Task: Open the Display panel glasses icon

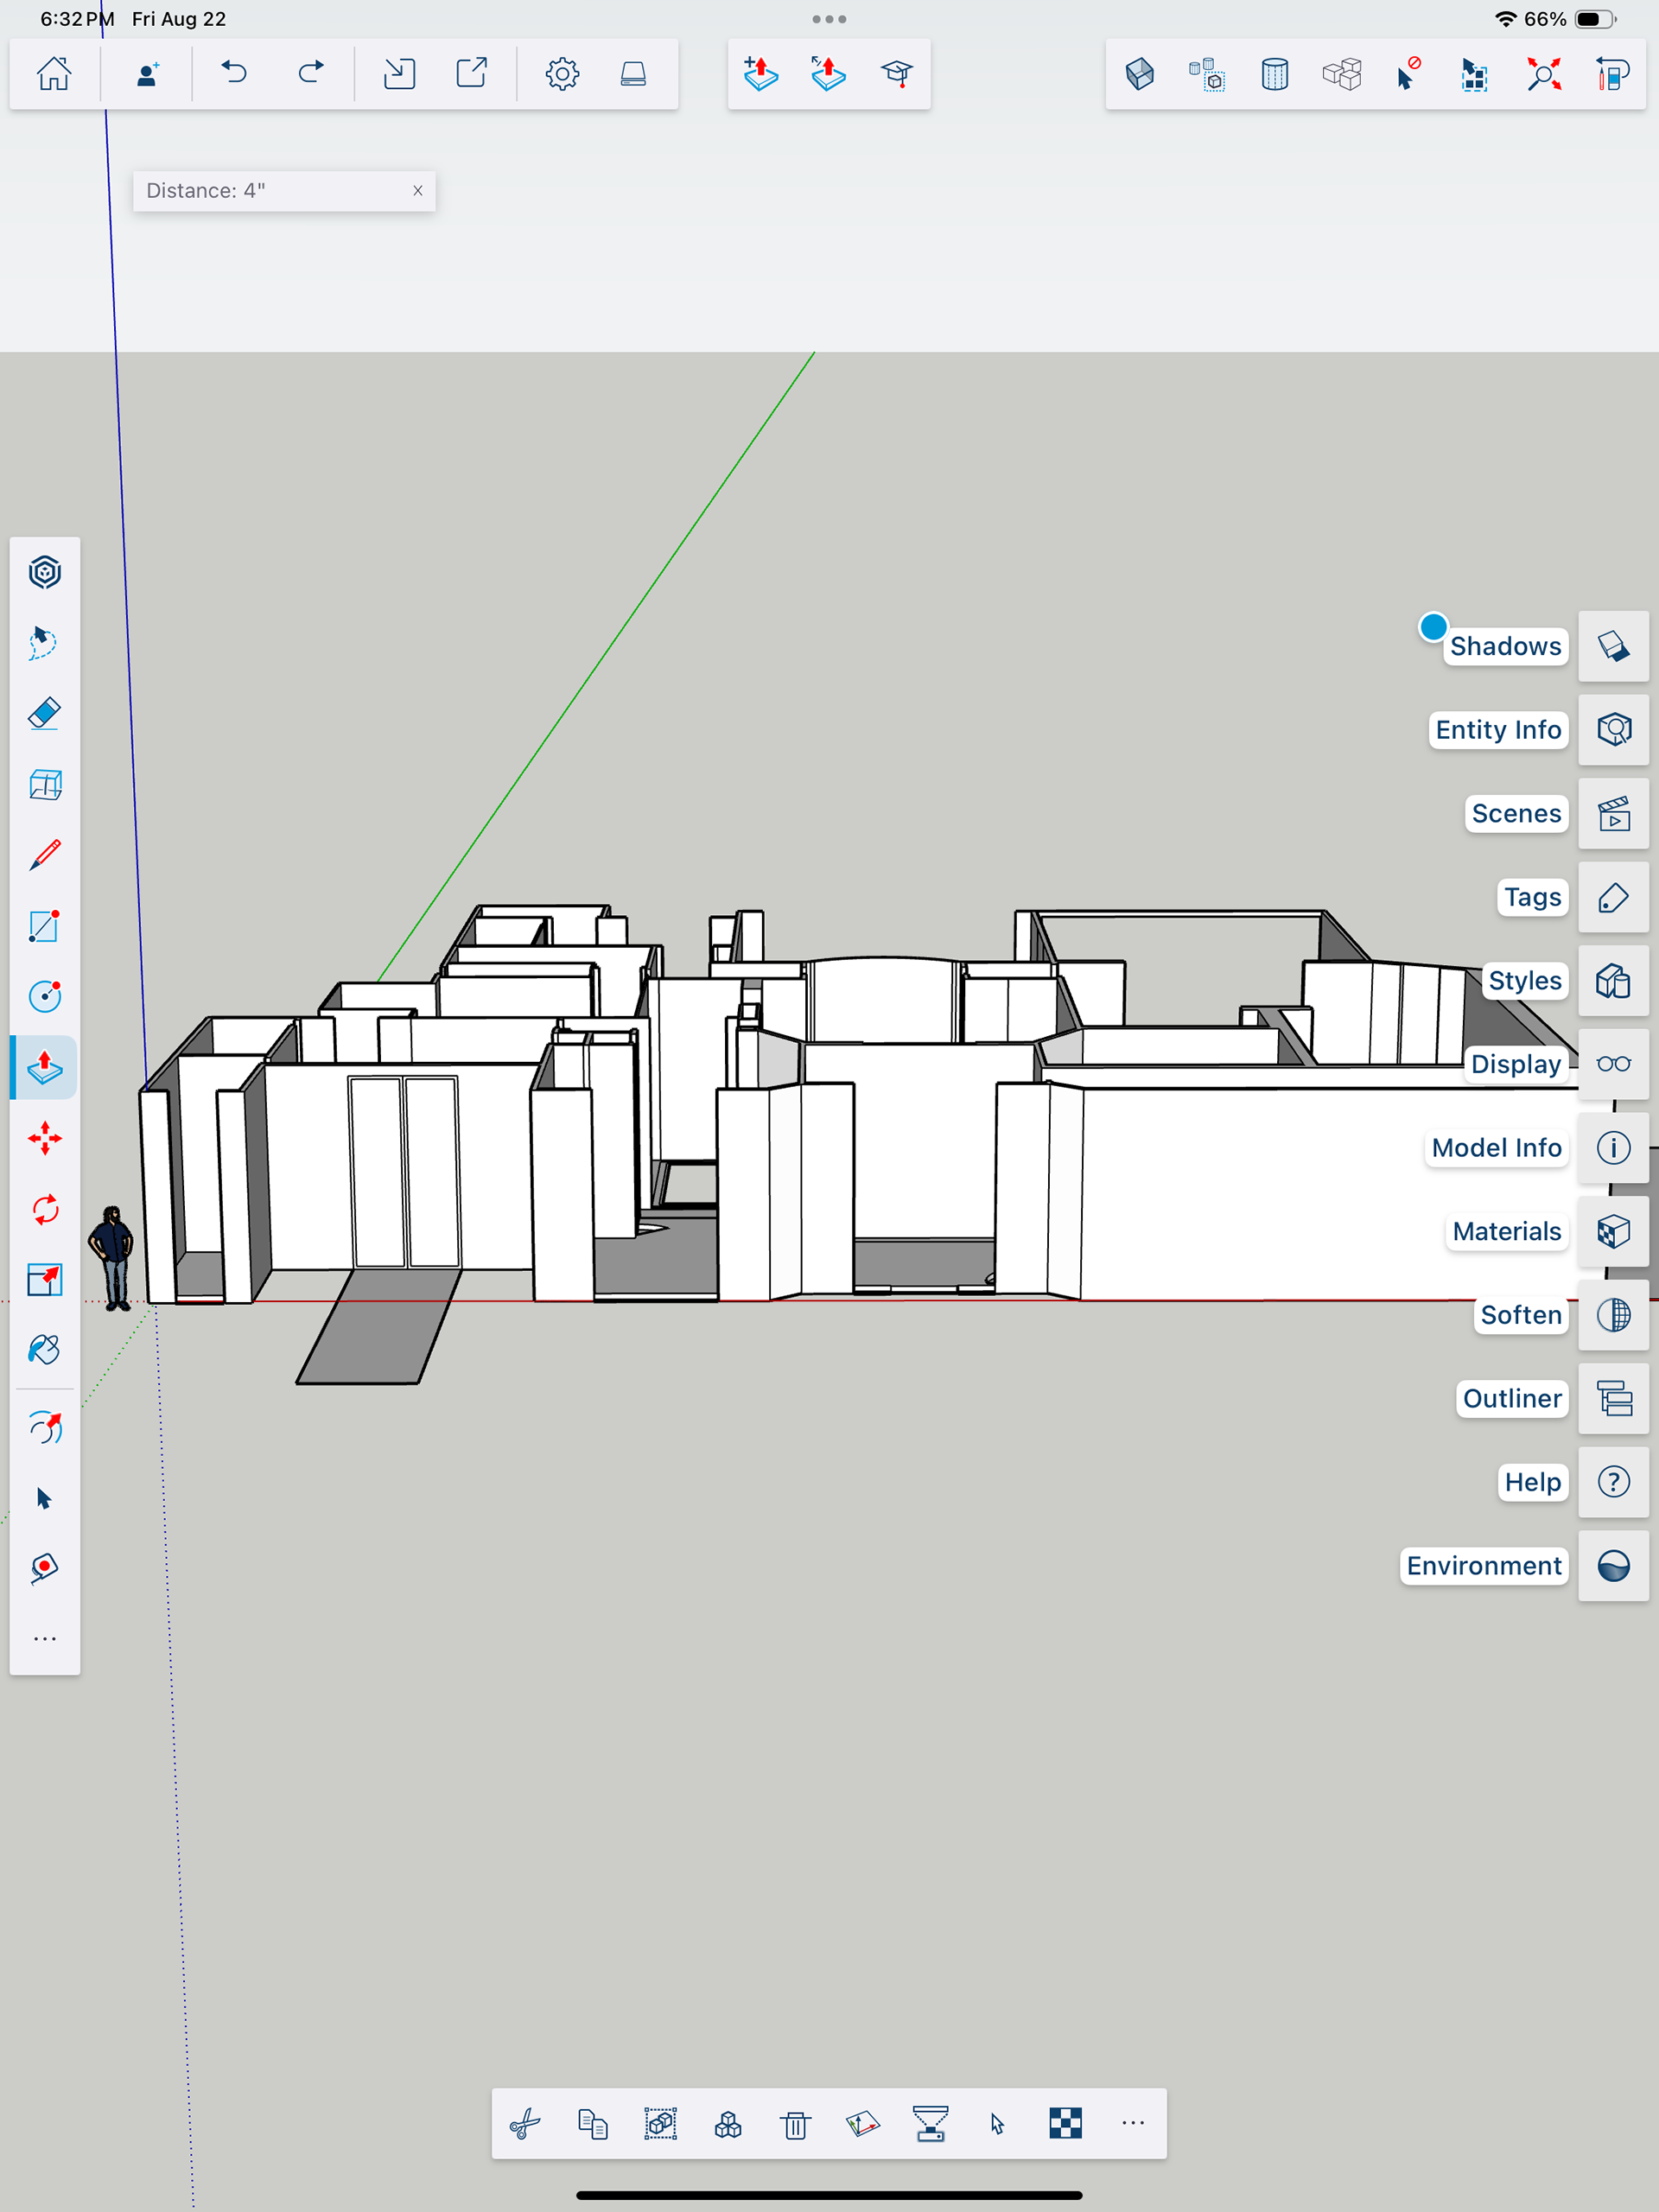Action: coord(1612,1064)
